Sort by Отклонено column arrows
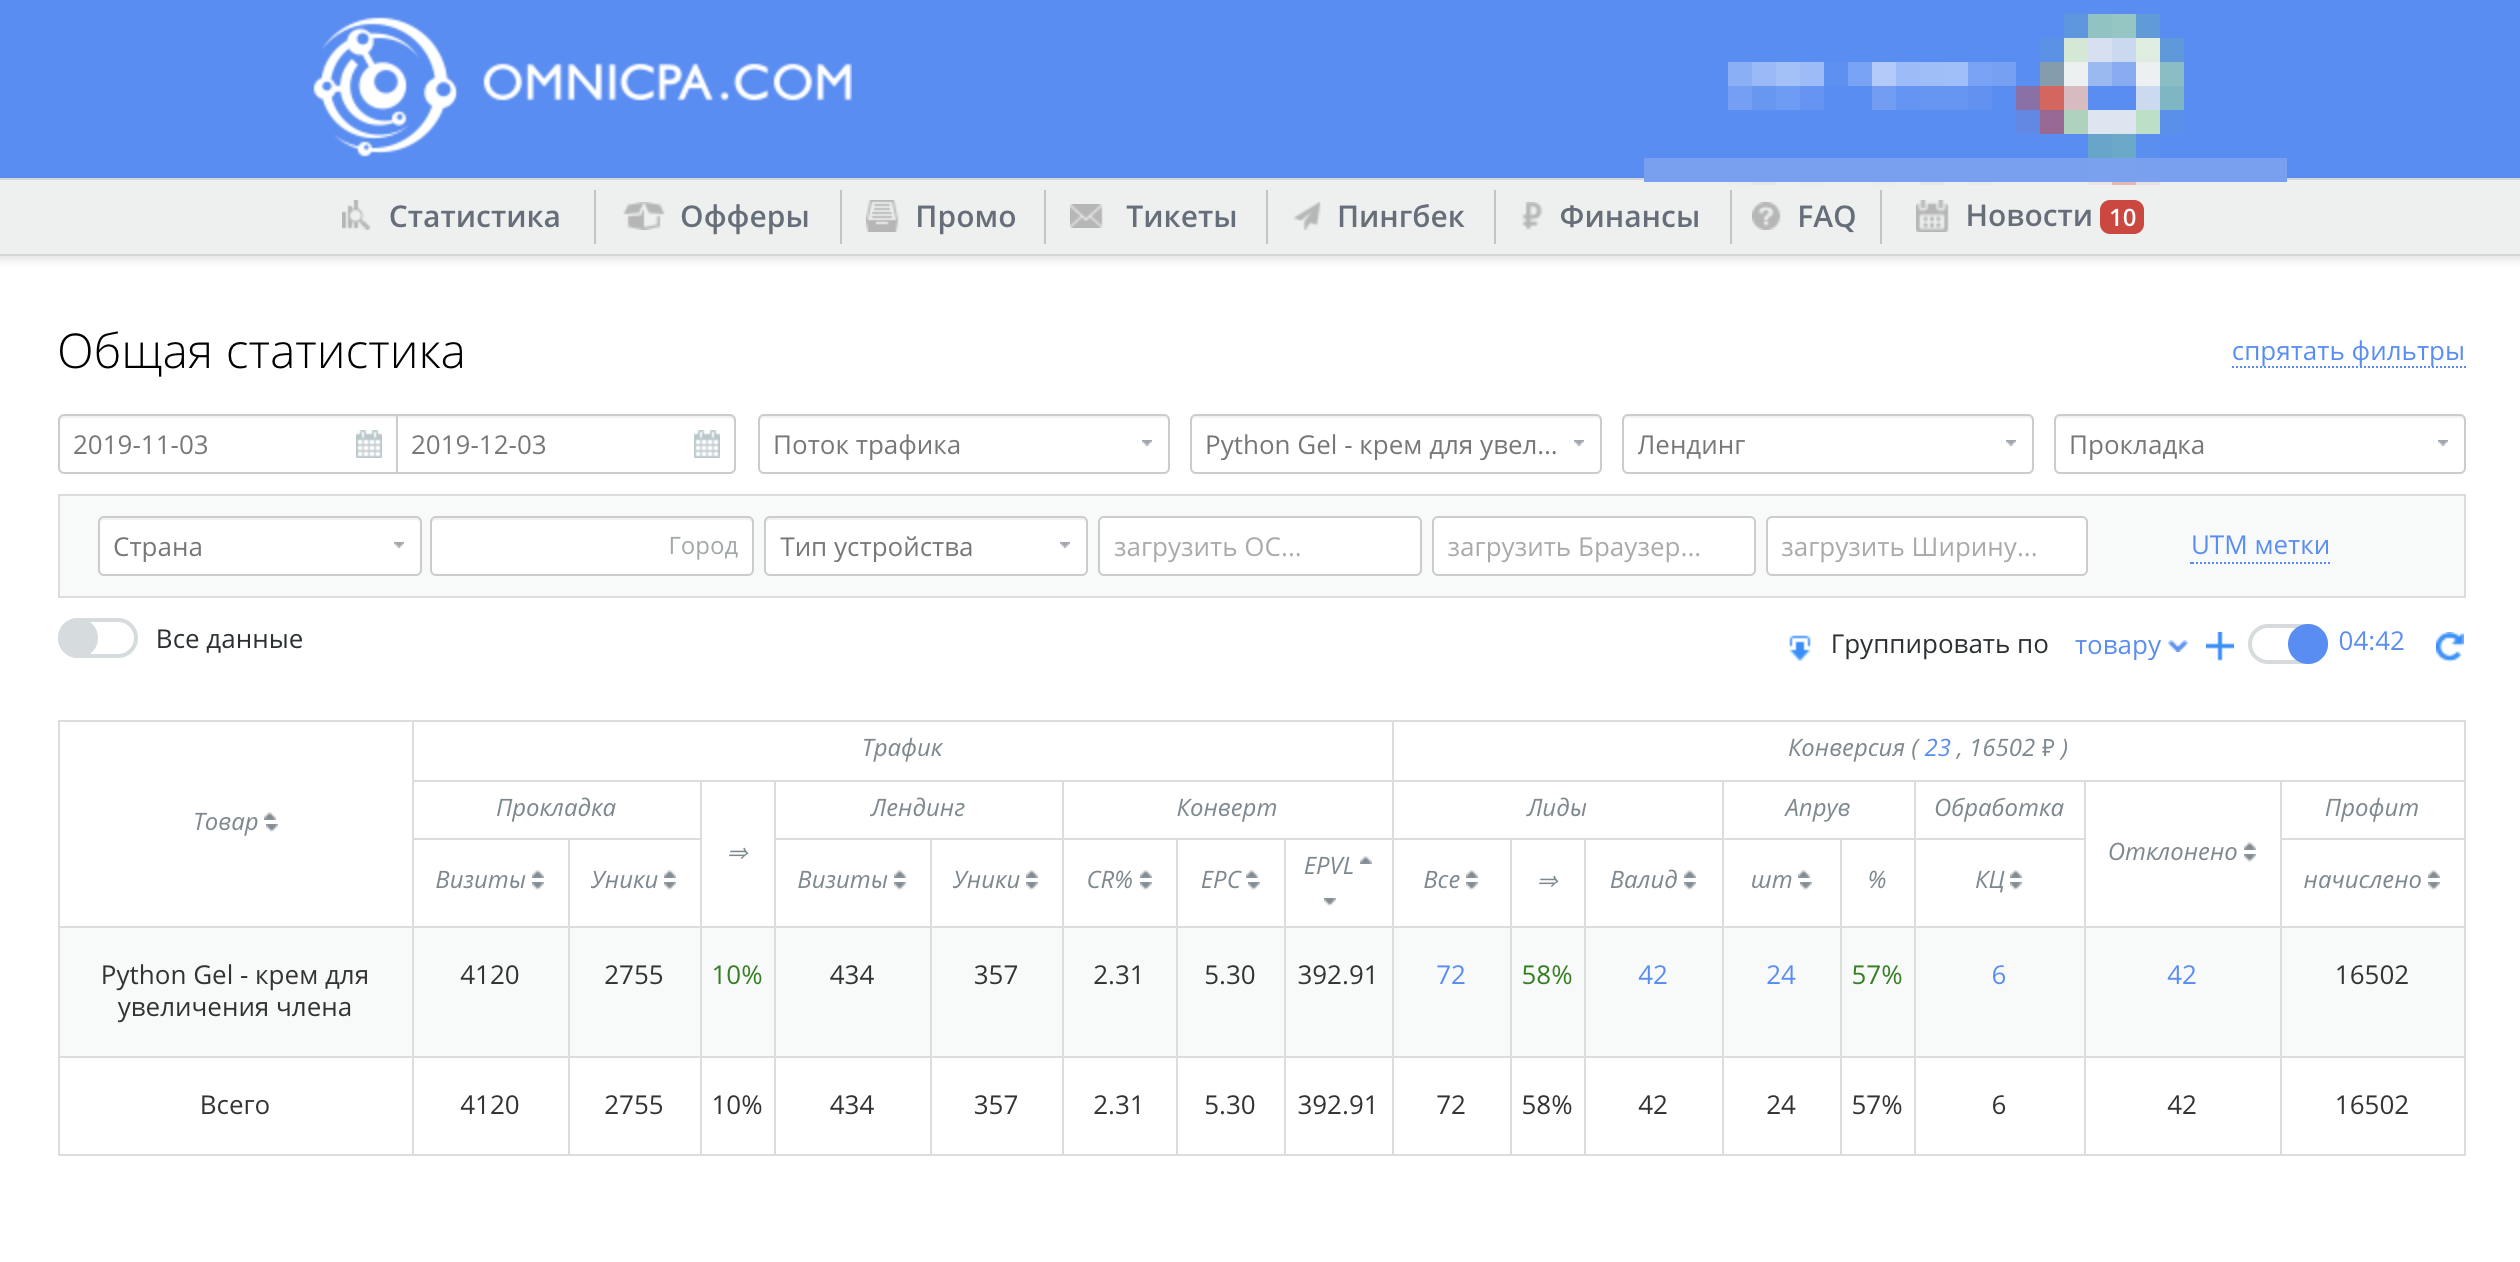Viewport: 2520px width, 1262px height. point(2249,852)
